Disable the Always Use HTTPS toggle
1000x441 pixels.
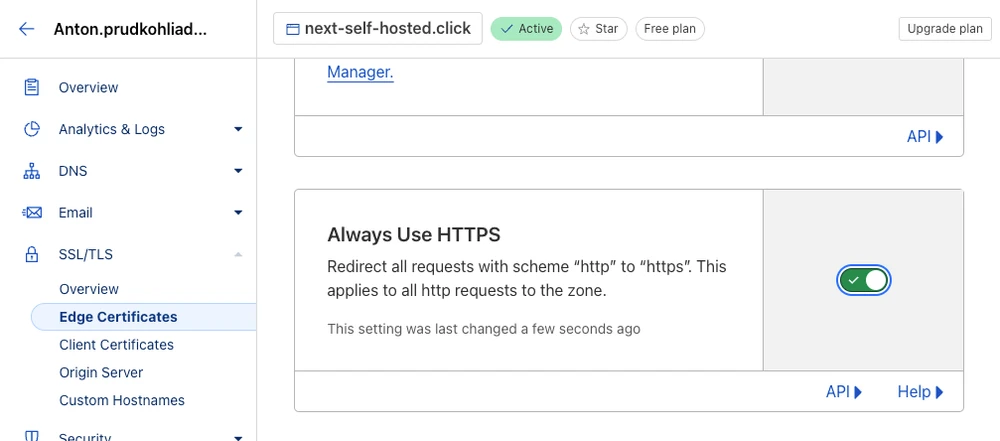863,281
